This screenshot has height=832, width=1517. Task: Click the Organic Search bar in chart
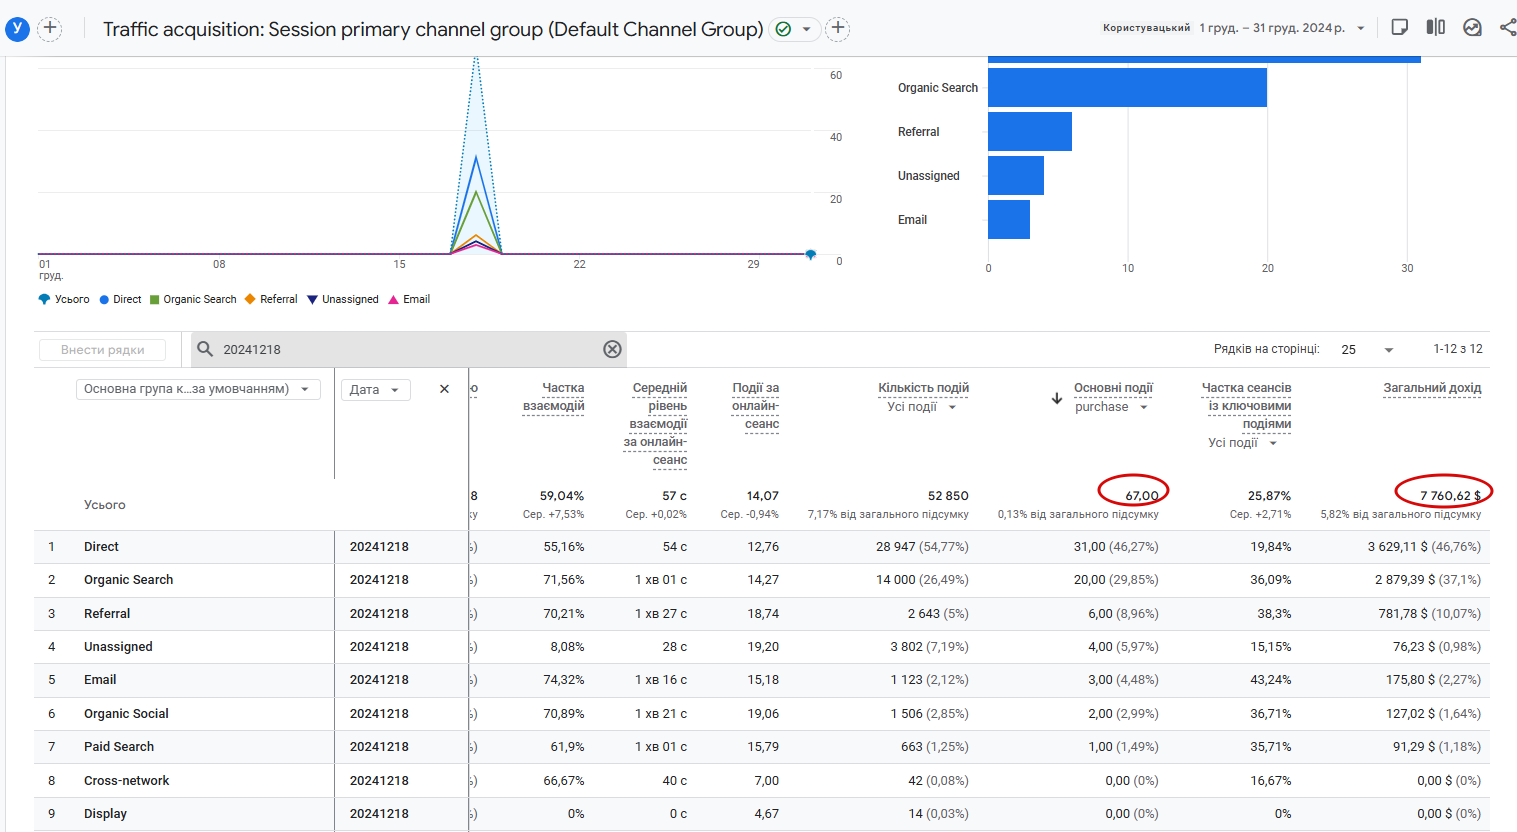tap(1127, 88)
